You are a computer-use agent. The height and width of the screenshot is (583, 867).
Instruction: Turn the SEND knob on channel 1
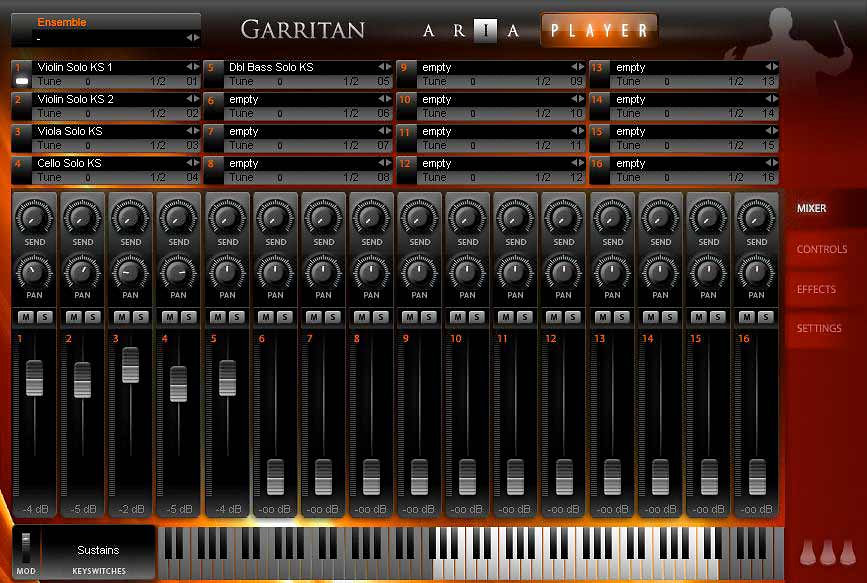(x=34, y=217)
